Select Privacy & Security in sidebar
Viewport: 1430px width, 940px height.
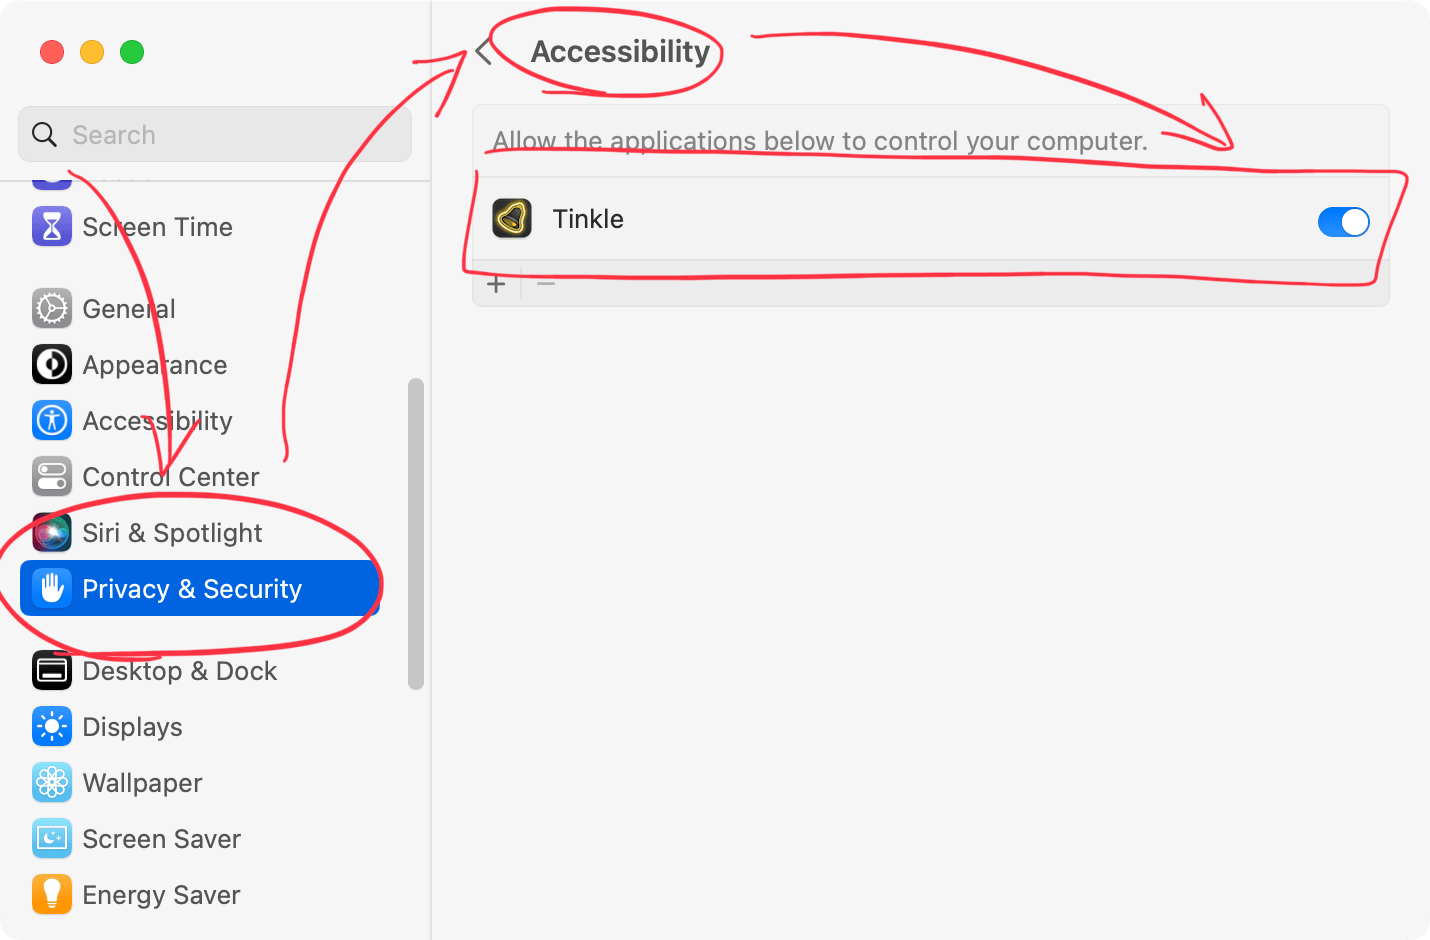192,588
